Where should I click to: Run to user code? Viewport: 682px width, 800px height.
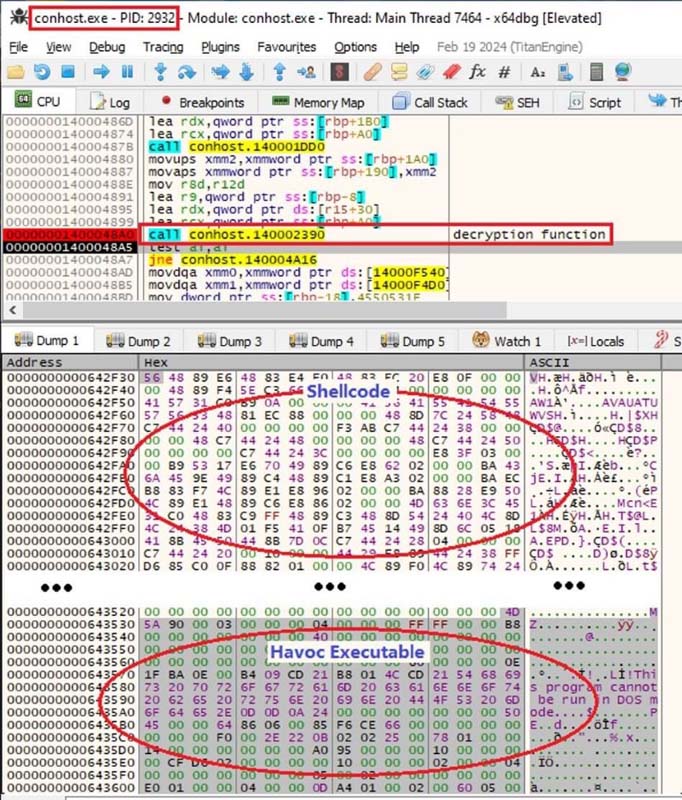coord(306,72)
